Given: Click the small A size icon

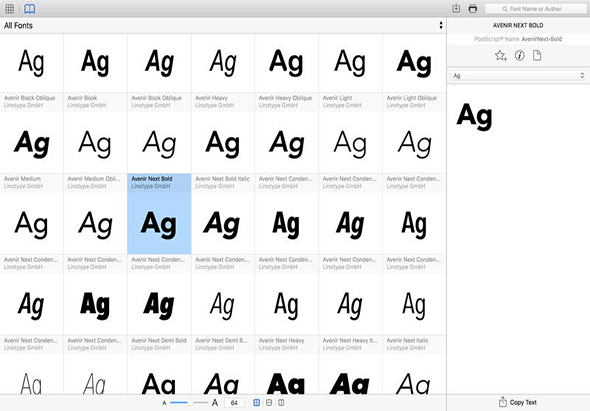Looking at the screenshot, I should click(x=164, y=403).
